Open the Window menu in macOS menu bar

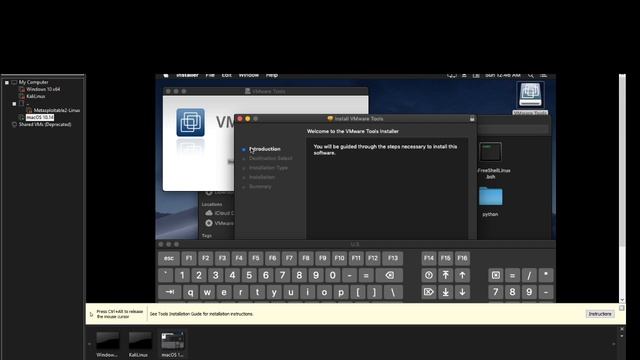(249, 76)
